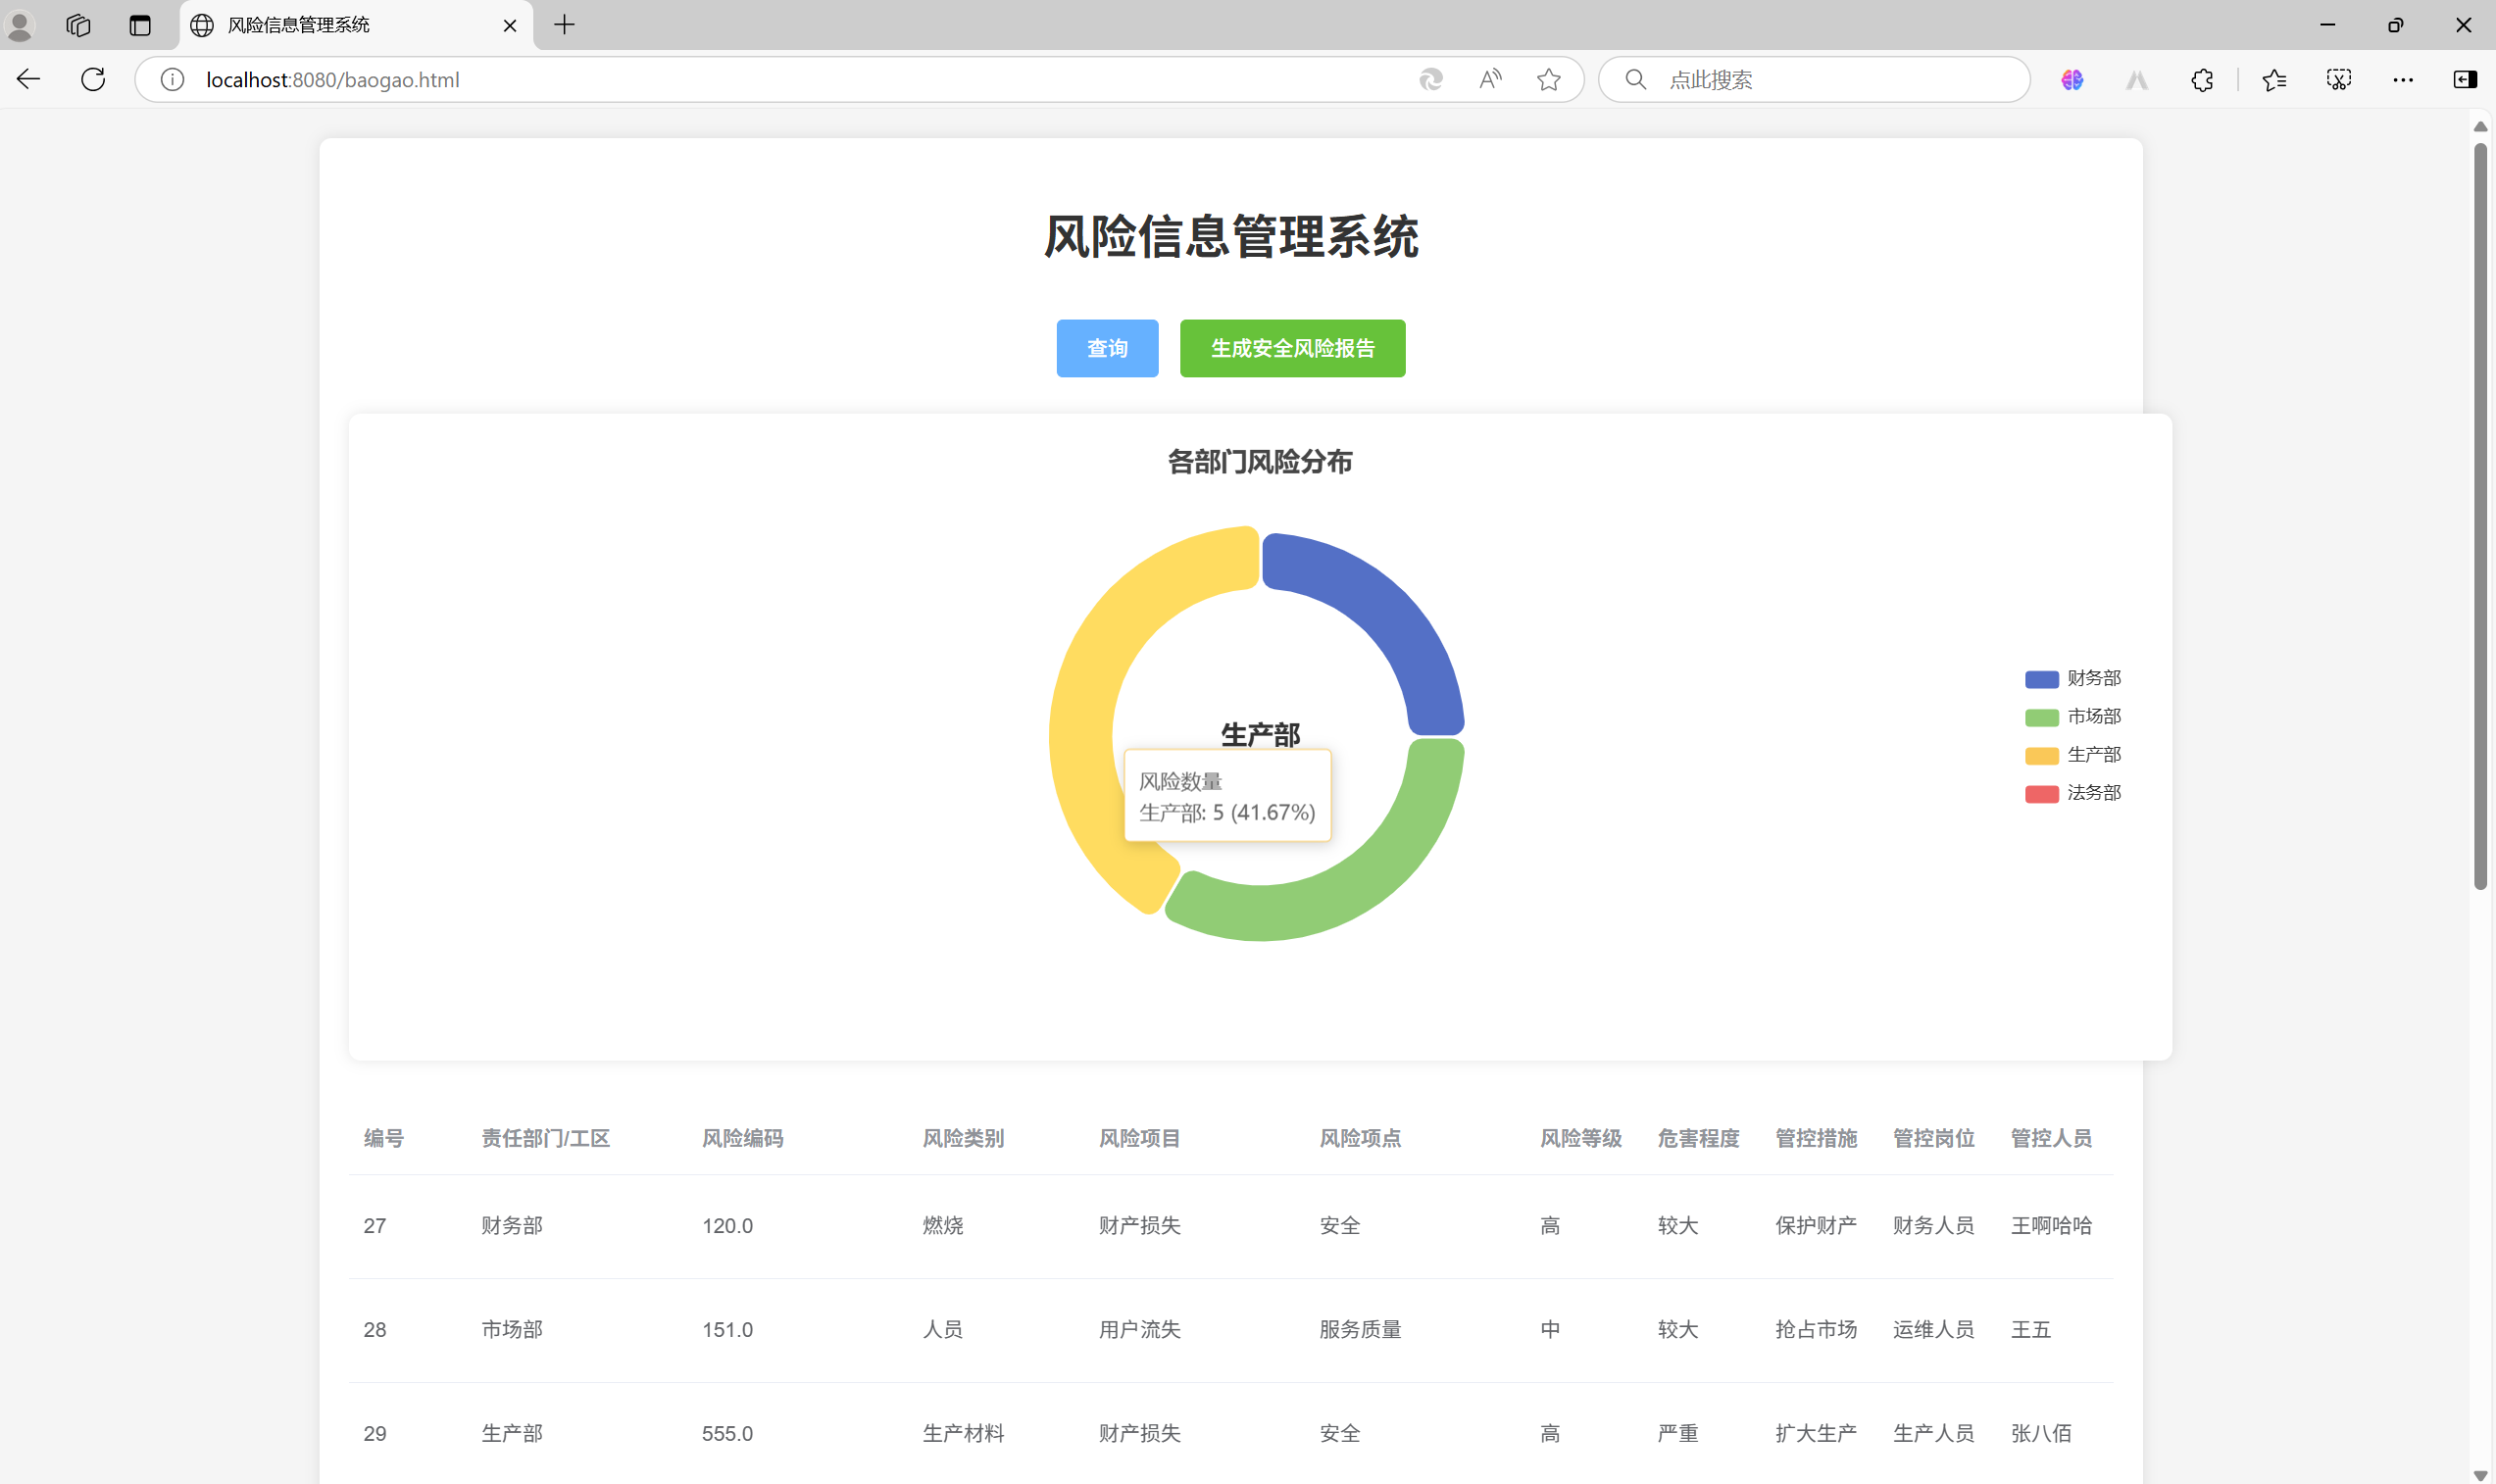2496x1484 pixels.
Task: Open the favorites list icon
Action: pyautogui.click(x=2273, y=79)
